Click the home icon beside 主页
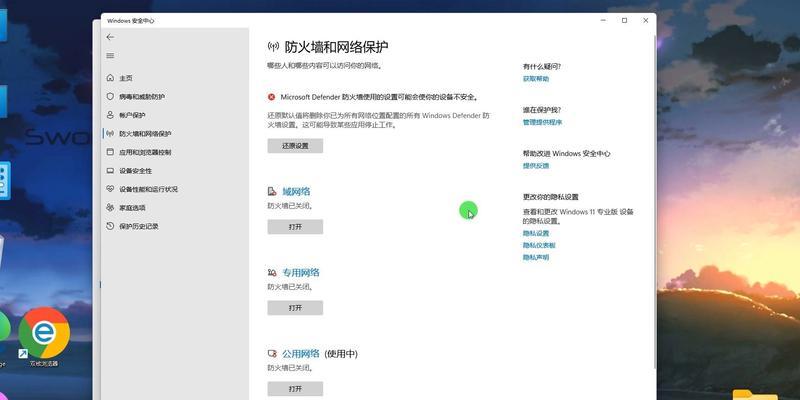800x400 pixels. (110, 78)
